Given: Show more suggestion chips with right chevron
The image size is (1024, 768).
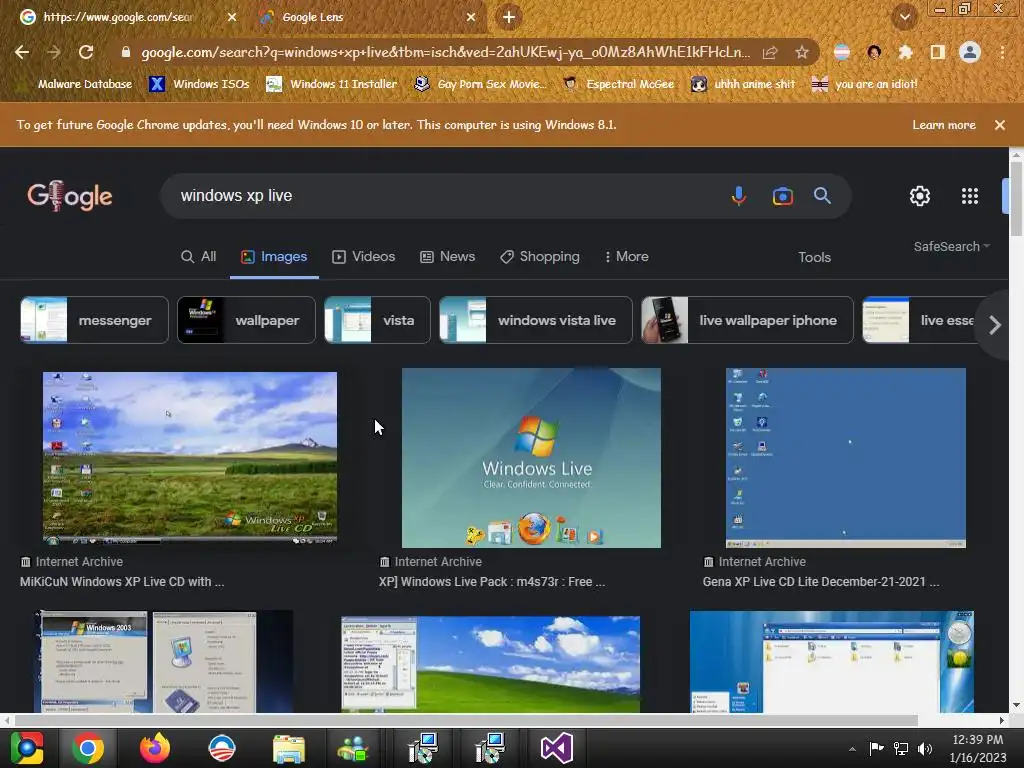Looking at the screenshot, I should click(x=994, y=325).
